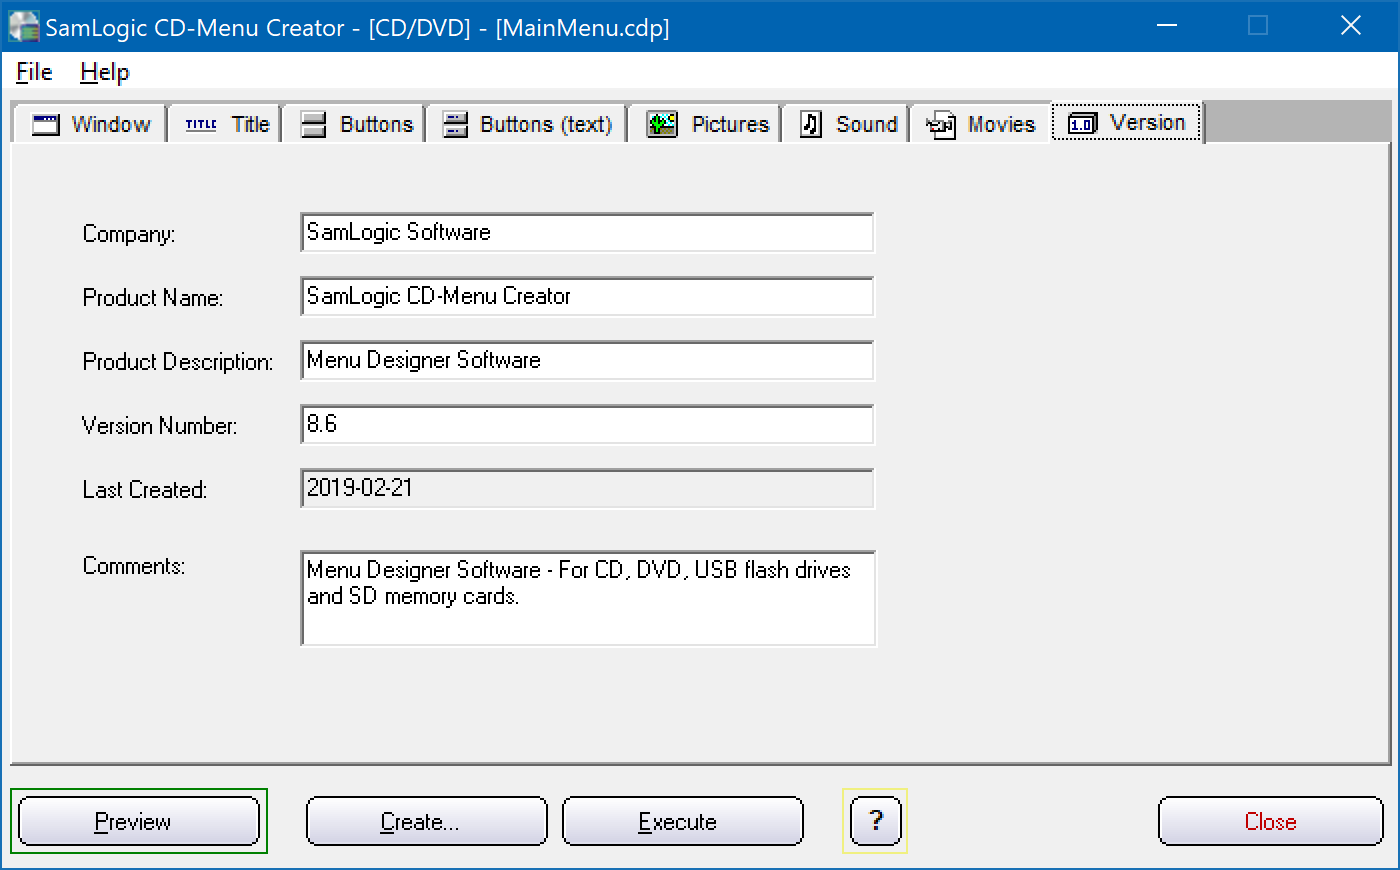This screenshot has width=1400, height=870.
Task: Click the Version Number: label
Action: click(160, 426)
